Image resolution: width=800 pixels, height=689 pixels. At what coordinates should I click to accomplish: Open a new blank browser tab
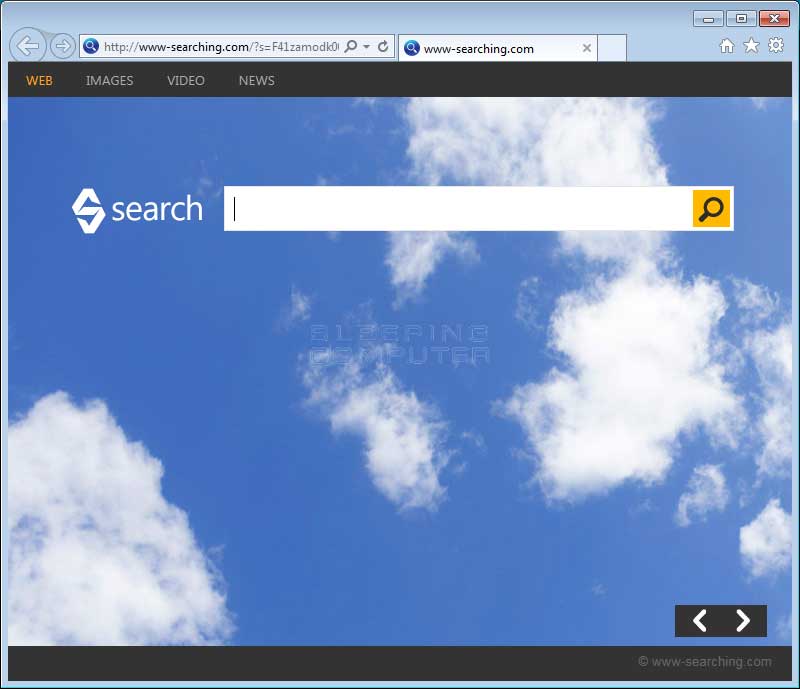pyautogui.click(x=612, y=48)
